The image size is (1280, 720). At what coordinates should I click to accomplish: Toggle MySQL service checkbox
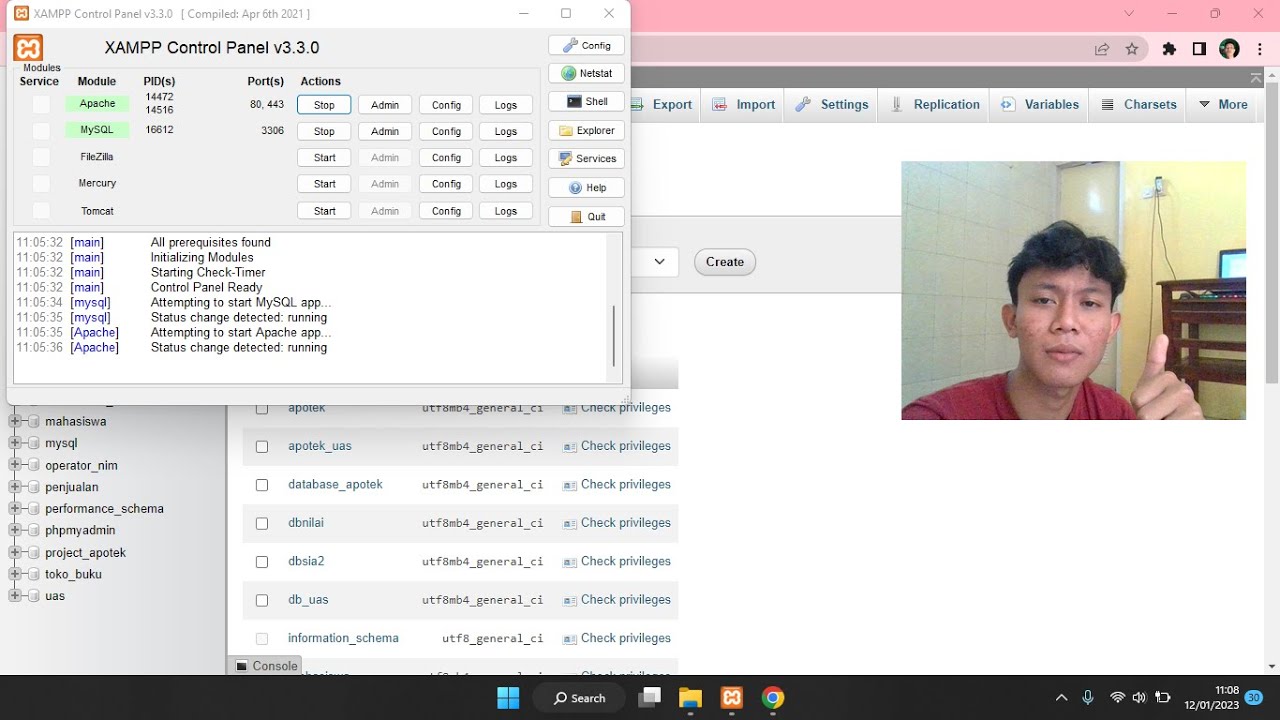pos(41,130)
